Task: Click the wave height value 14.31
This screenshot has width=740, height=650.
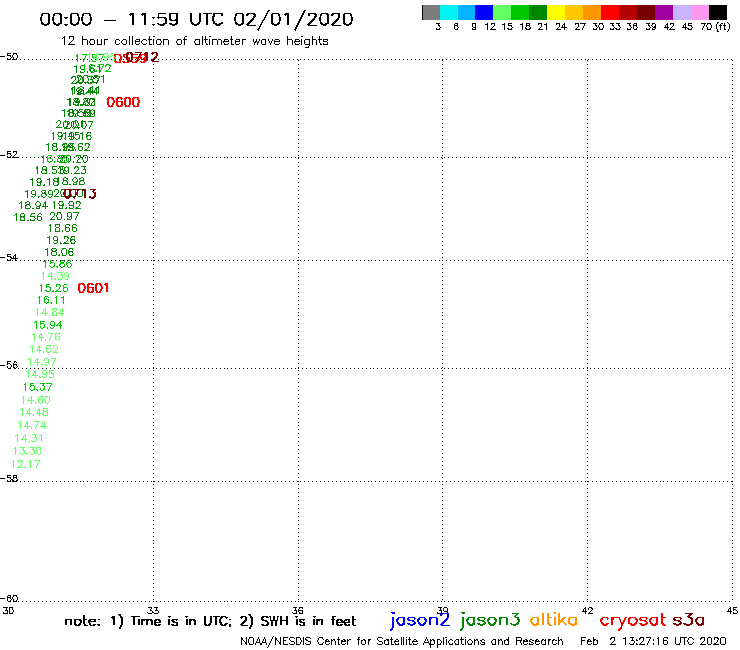Action: coord(29,438)
